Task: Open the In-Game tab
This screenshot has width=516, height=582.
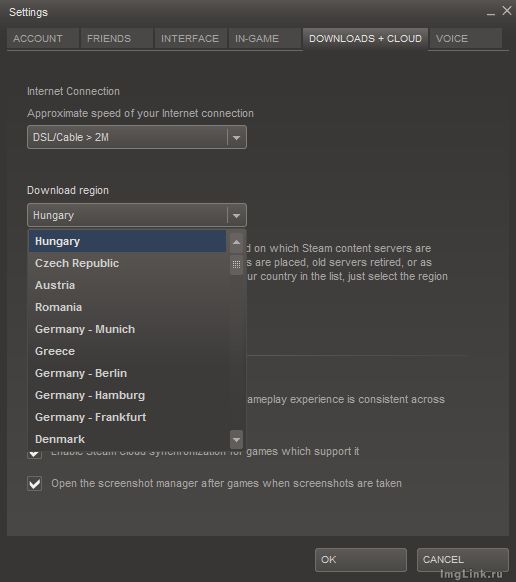Action: click(x=264, y=39)
